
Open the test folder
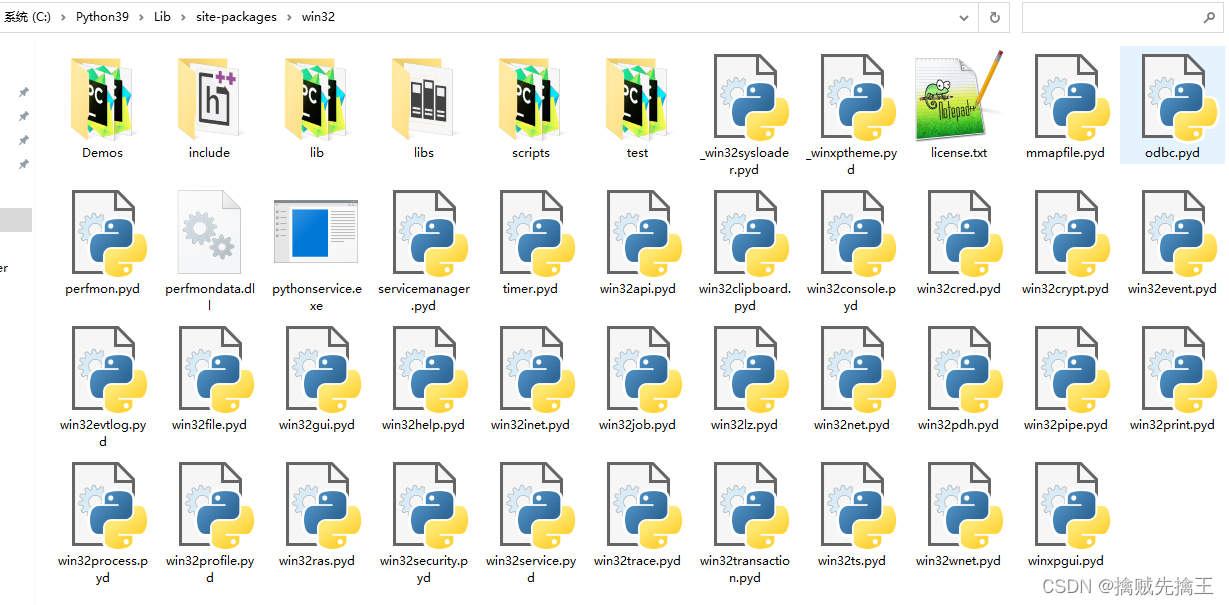637,98
